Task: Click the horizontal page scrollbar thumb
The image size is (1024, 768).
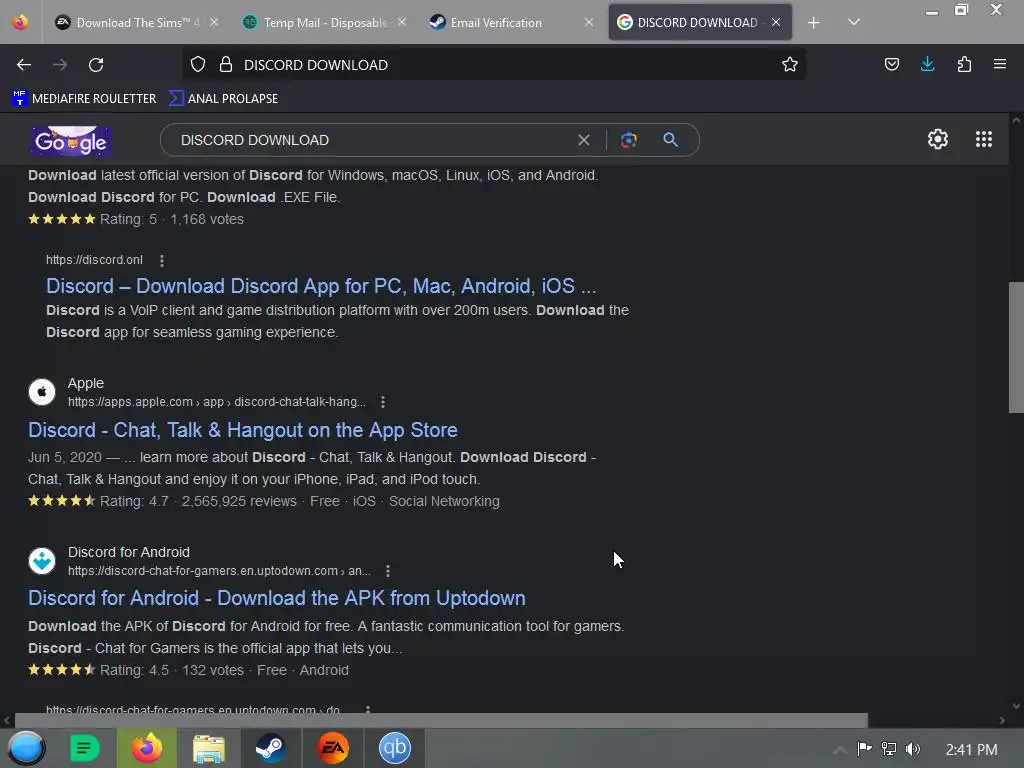Action: click(x=441, y=720)
